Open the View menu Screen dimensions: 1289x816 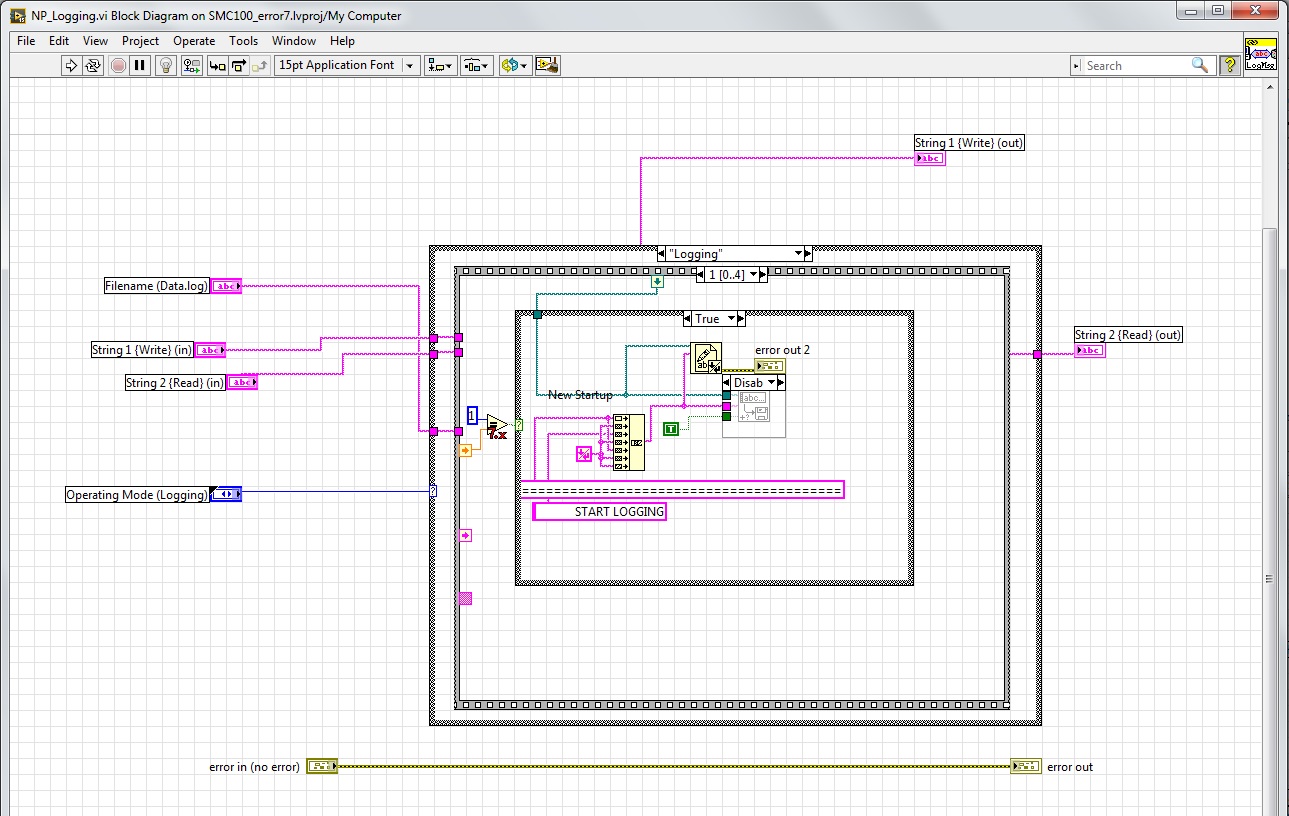point(95,41)
